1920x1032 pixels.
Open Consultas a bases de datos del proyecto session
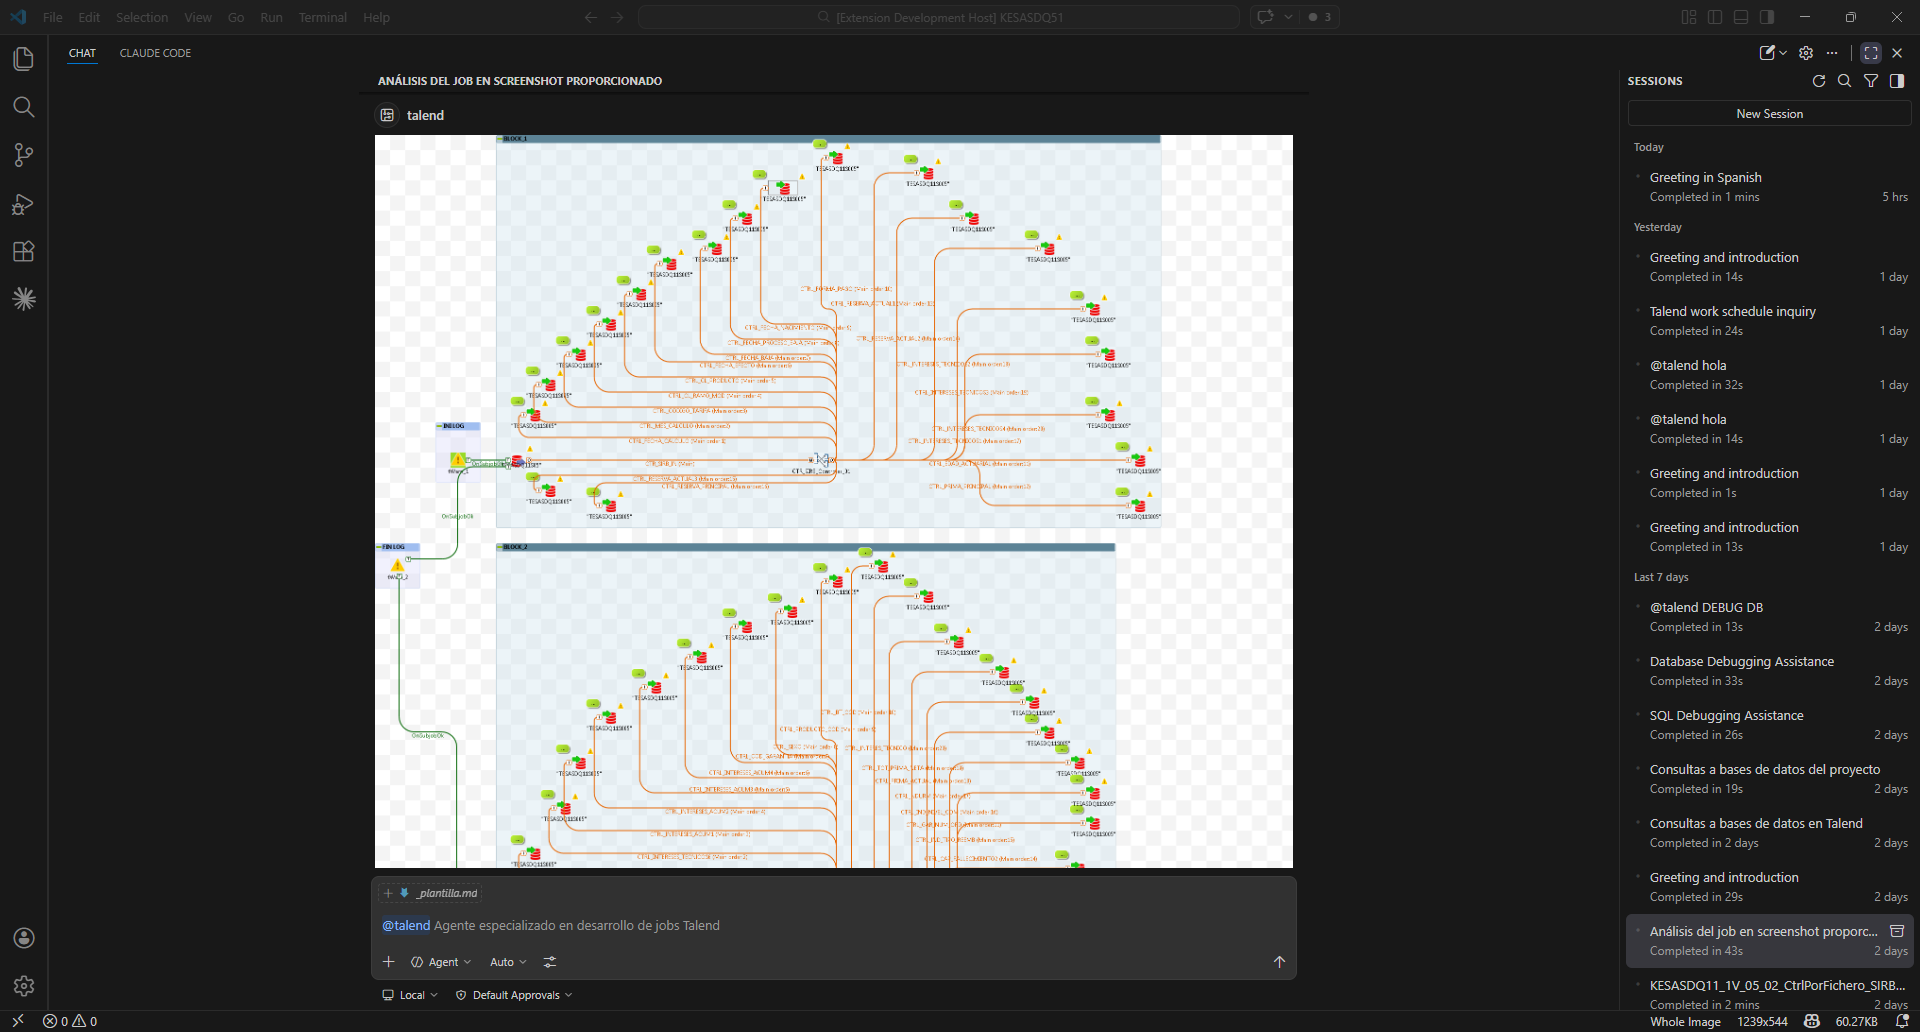(x=1769, y=779)
